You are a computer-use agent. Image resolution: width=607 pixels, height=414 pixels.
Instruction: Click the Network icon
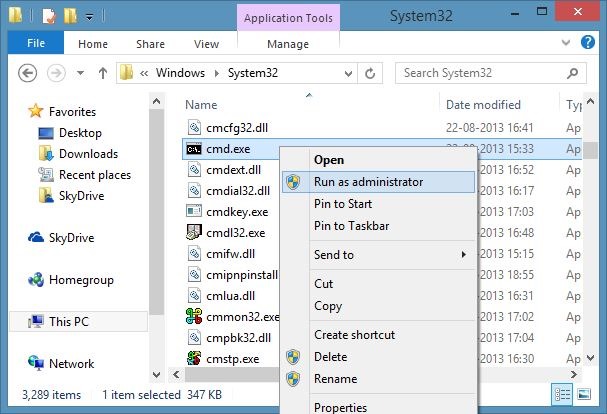click(36, 363)
